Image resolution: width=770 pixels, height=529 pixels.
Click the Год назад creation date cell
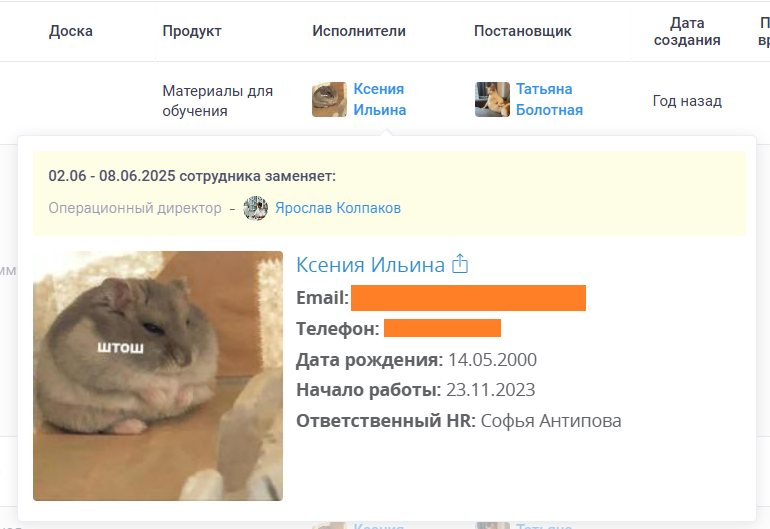click(687, 101)
